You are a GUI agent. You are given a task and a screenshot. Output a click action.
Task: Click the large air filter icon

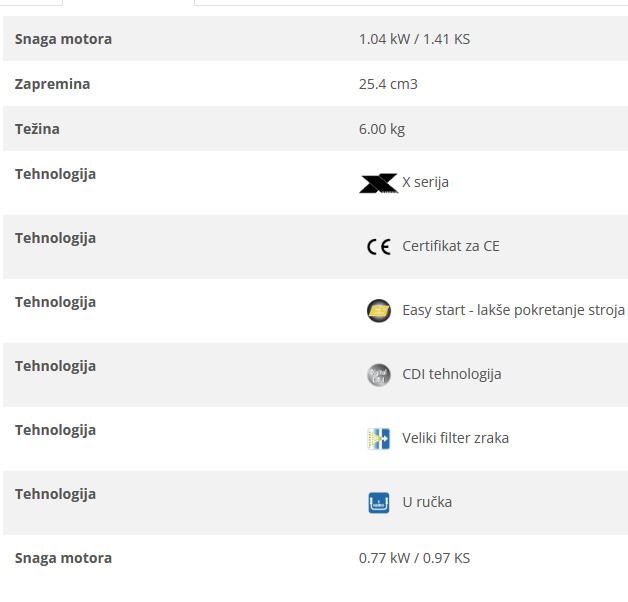pyautogui.click(x=378, y=438)
